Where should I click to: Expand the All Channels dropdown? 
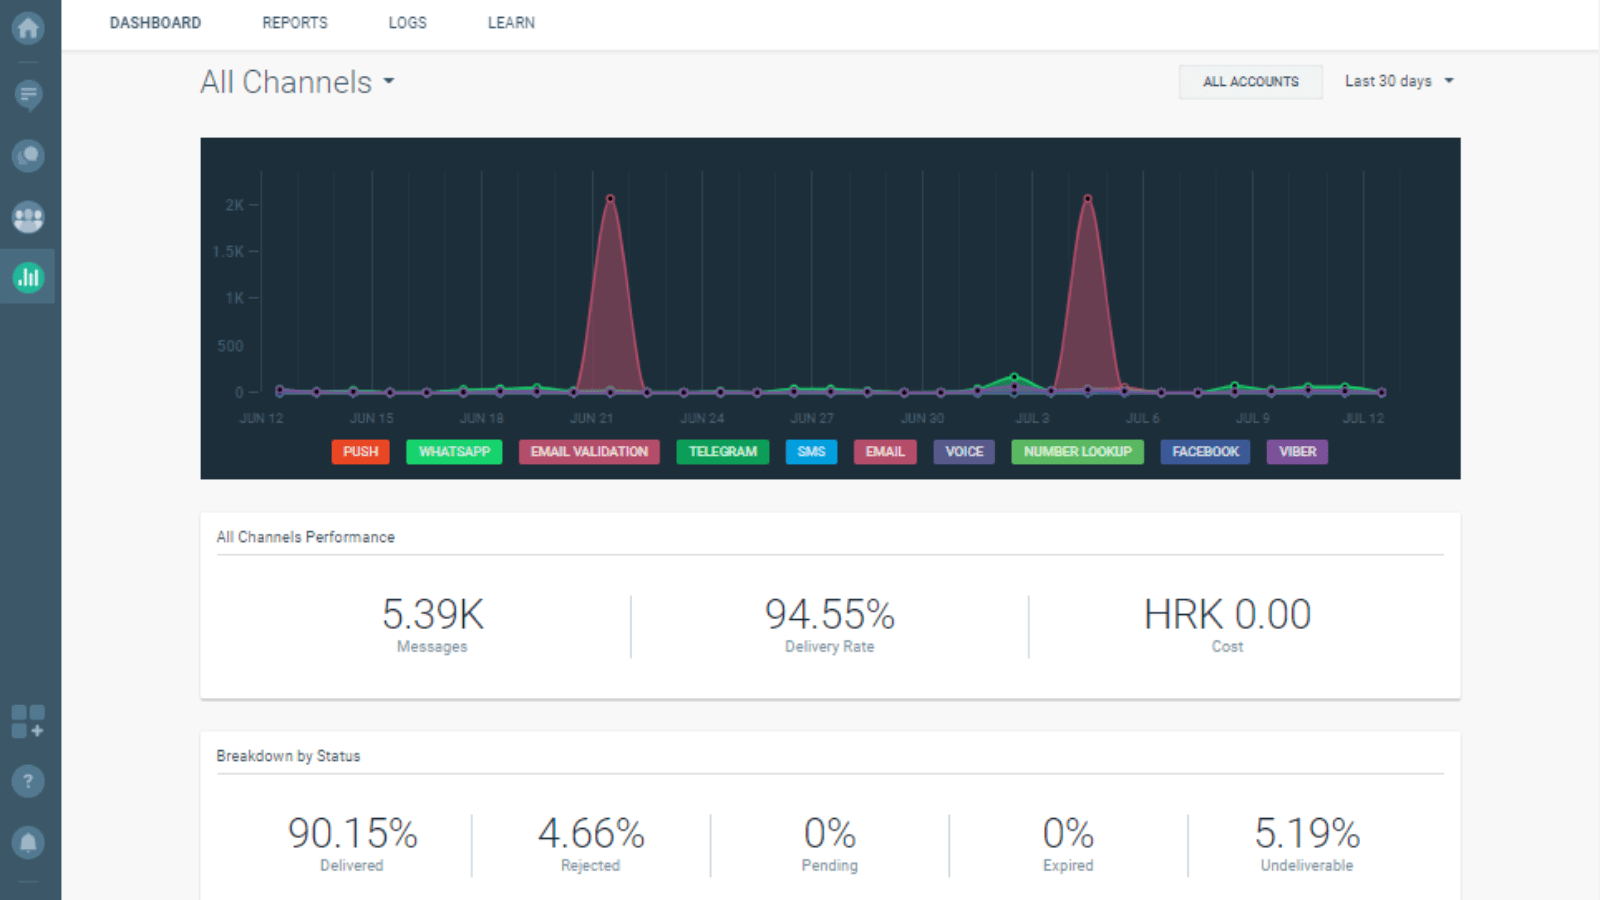[298, 82]
